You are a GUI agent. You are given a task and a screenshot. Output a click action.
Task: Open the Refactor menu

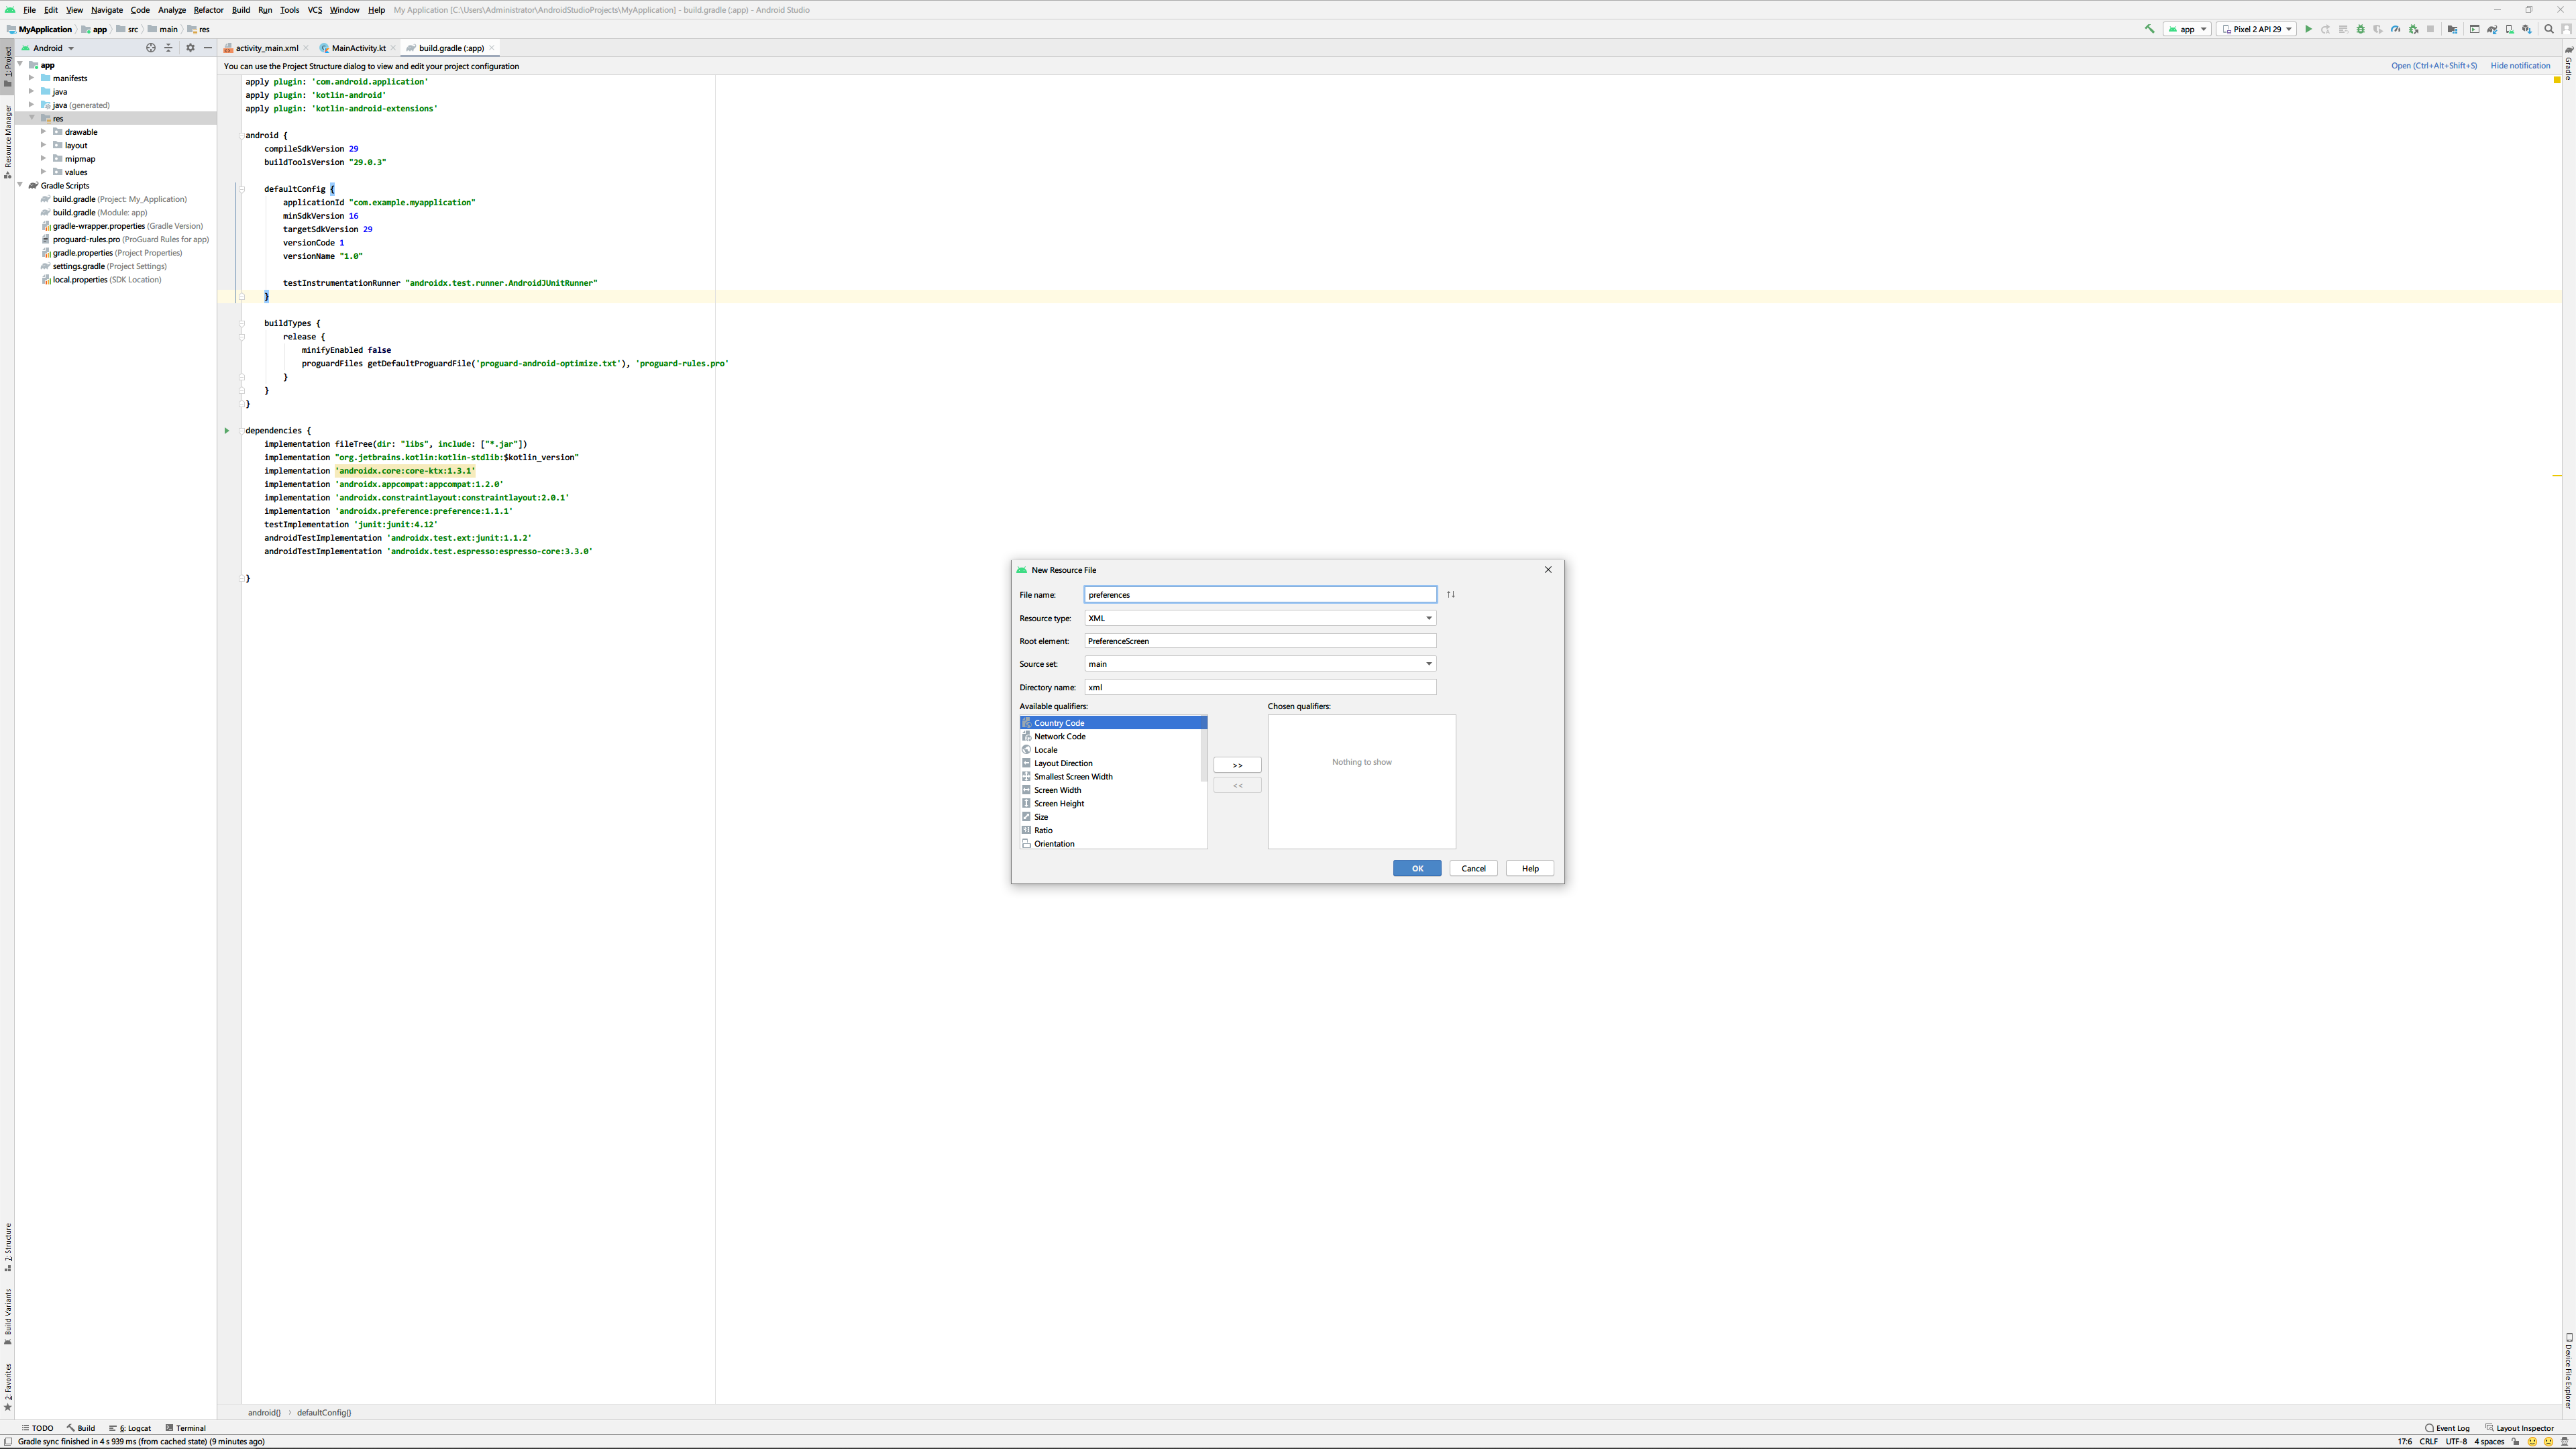[208, 10]
